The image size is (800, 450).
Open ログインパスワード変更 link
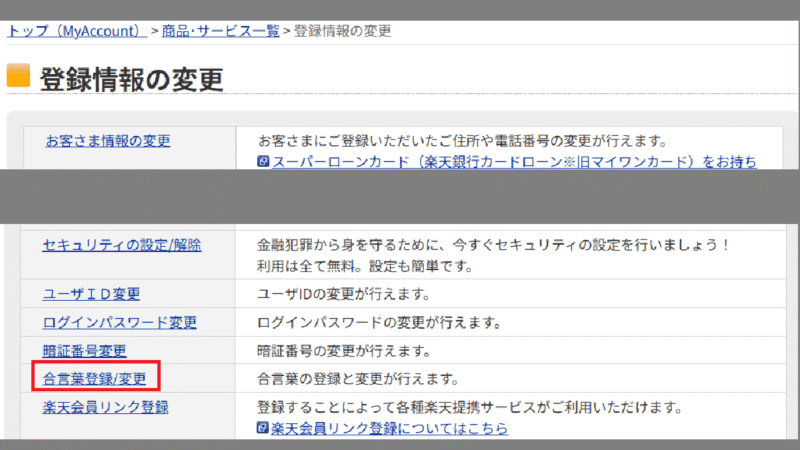119,322
